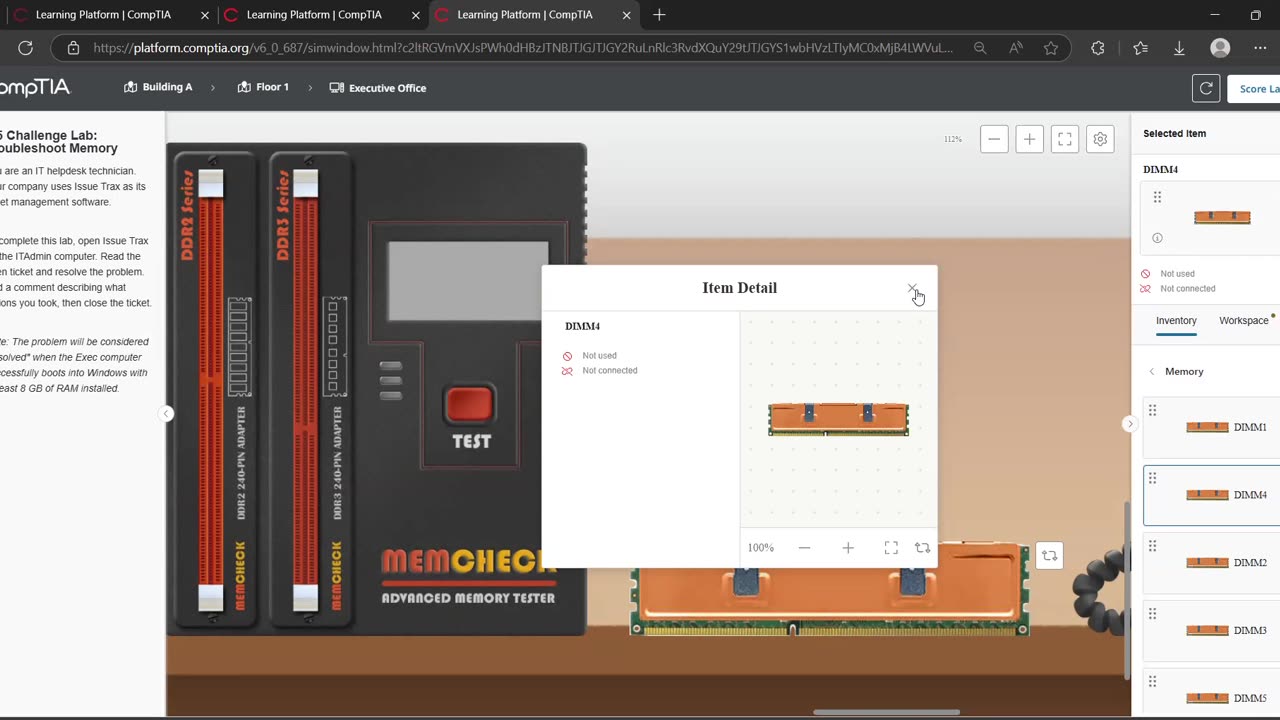Screen dimensions: 1280x720
Task: Zoom out in the Item Detail viewer
Action: click(x=804, y=548)
